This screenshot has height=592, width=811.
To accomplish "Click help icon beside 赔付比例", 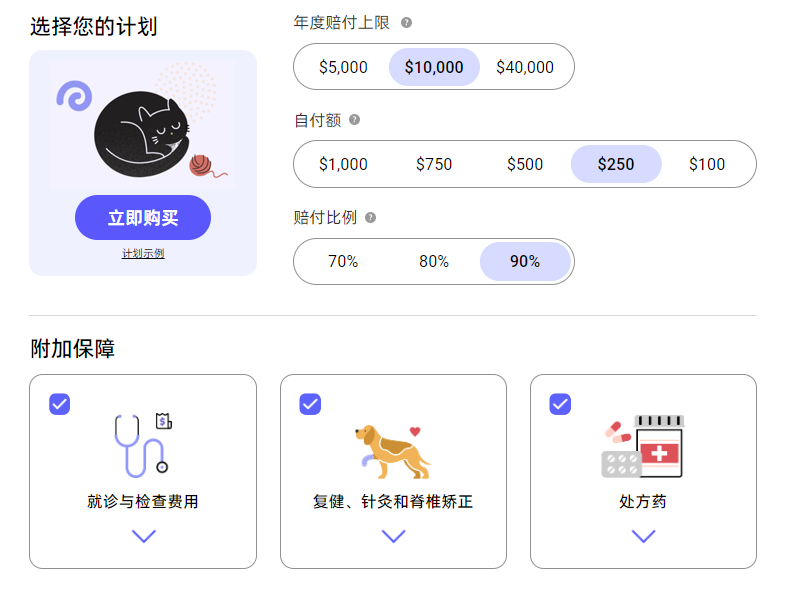I will click(x=370, y=218).
